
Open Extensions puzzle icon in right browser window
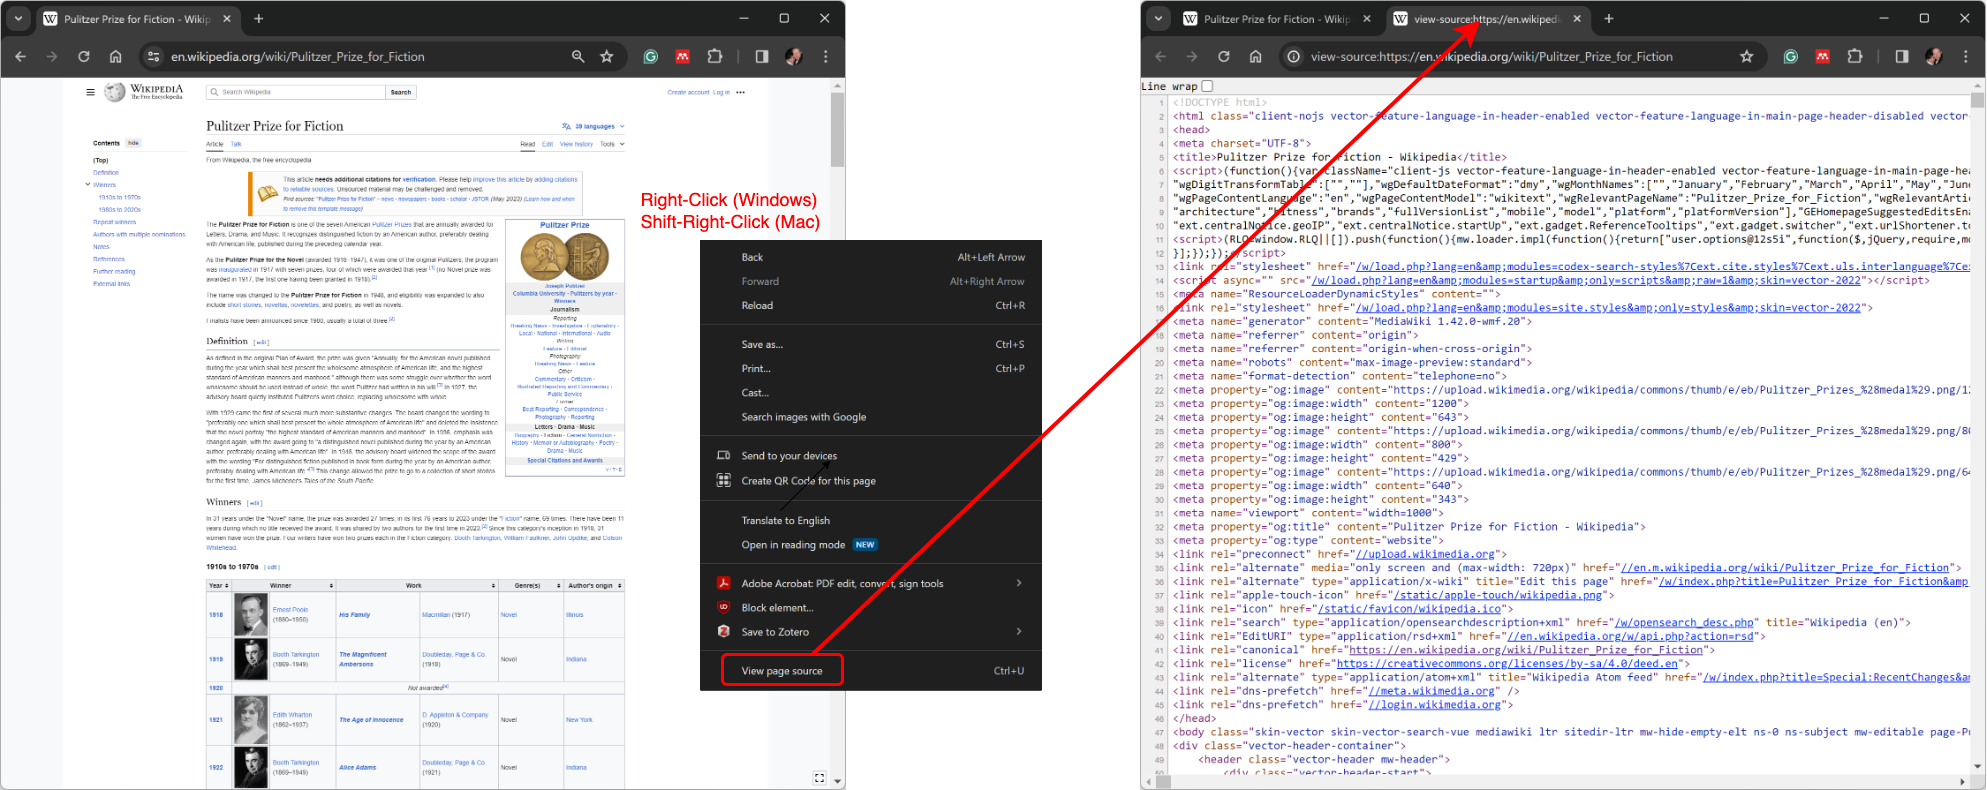pos(1855,57)
